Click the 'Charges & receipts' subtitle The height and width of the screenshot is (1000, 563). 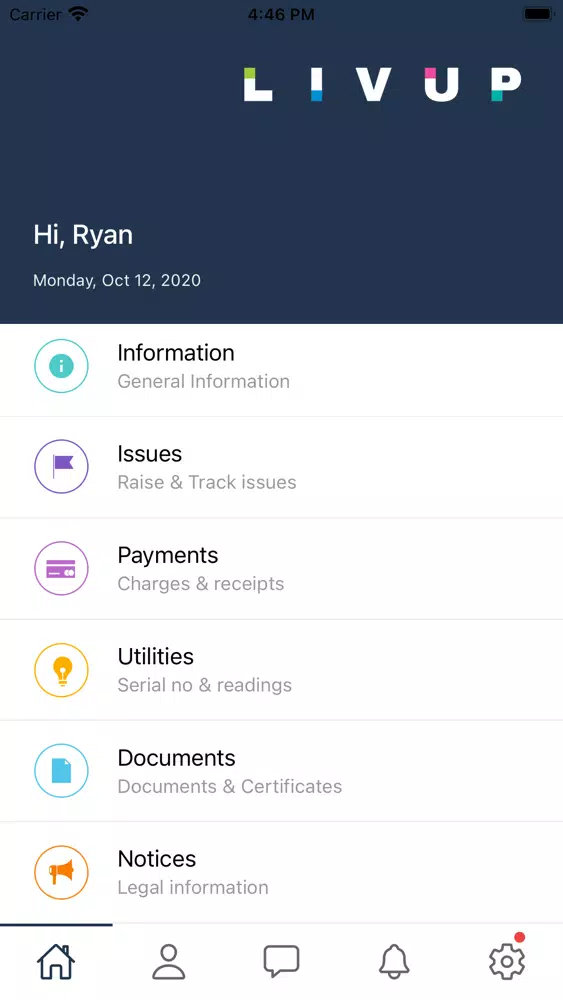tap(201, 584)
